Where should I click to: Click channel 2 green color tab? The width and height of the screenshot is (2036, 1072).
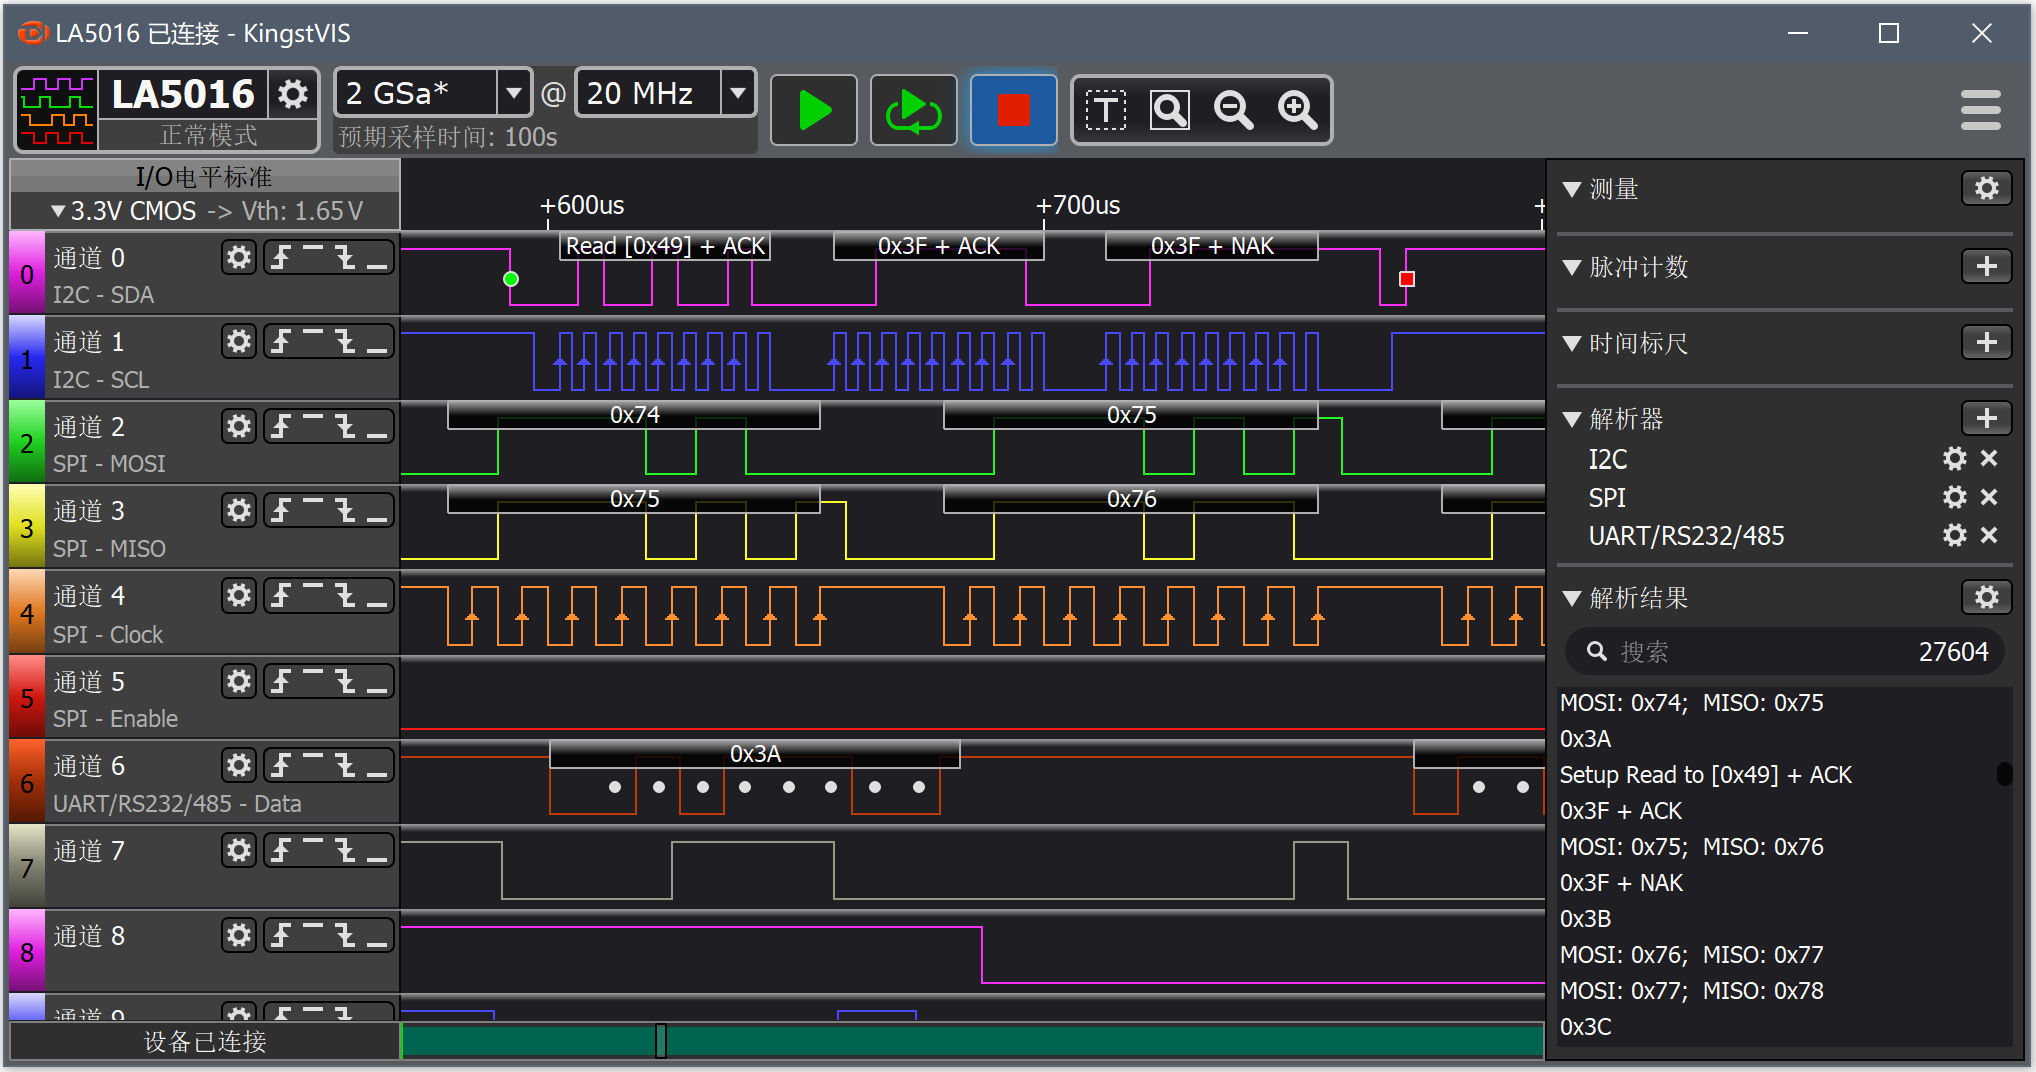click(27, 443)
